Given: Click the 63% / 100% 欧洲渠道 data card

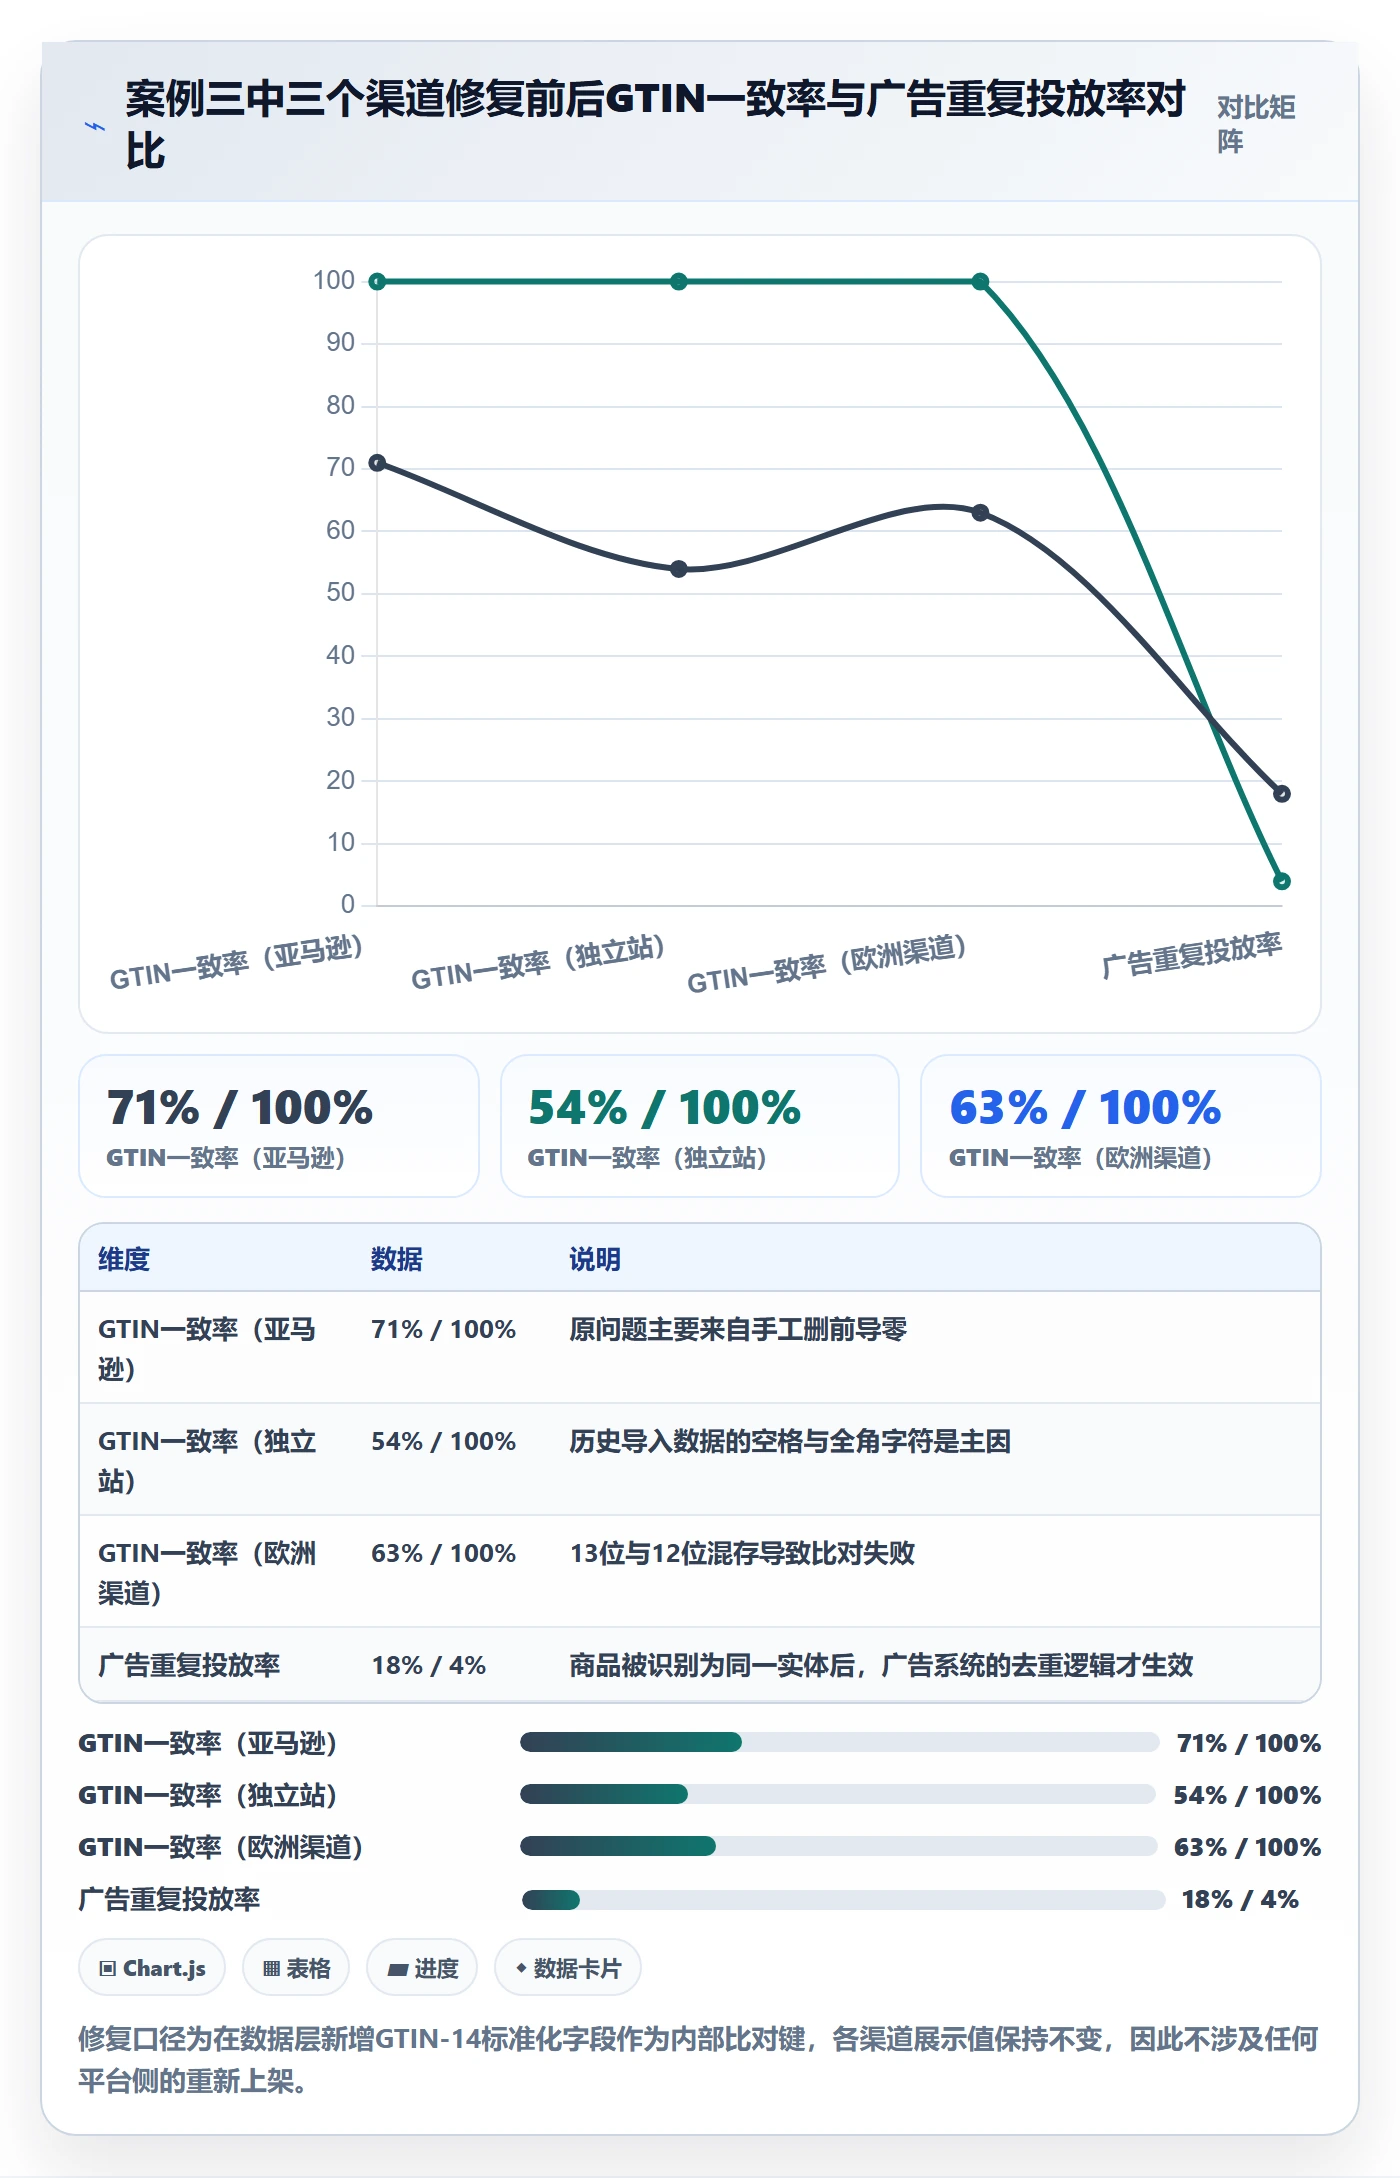Looking at the screenshot, I should [x=1121, y=1126].
